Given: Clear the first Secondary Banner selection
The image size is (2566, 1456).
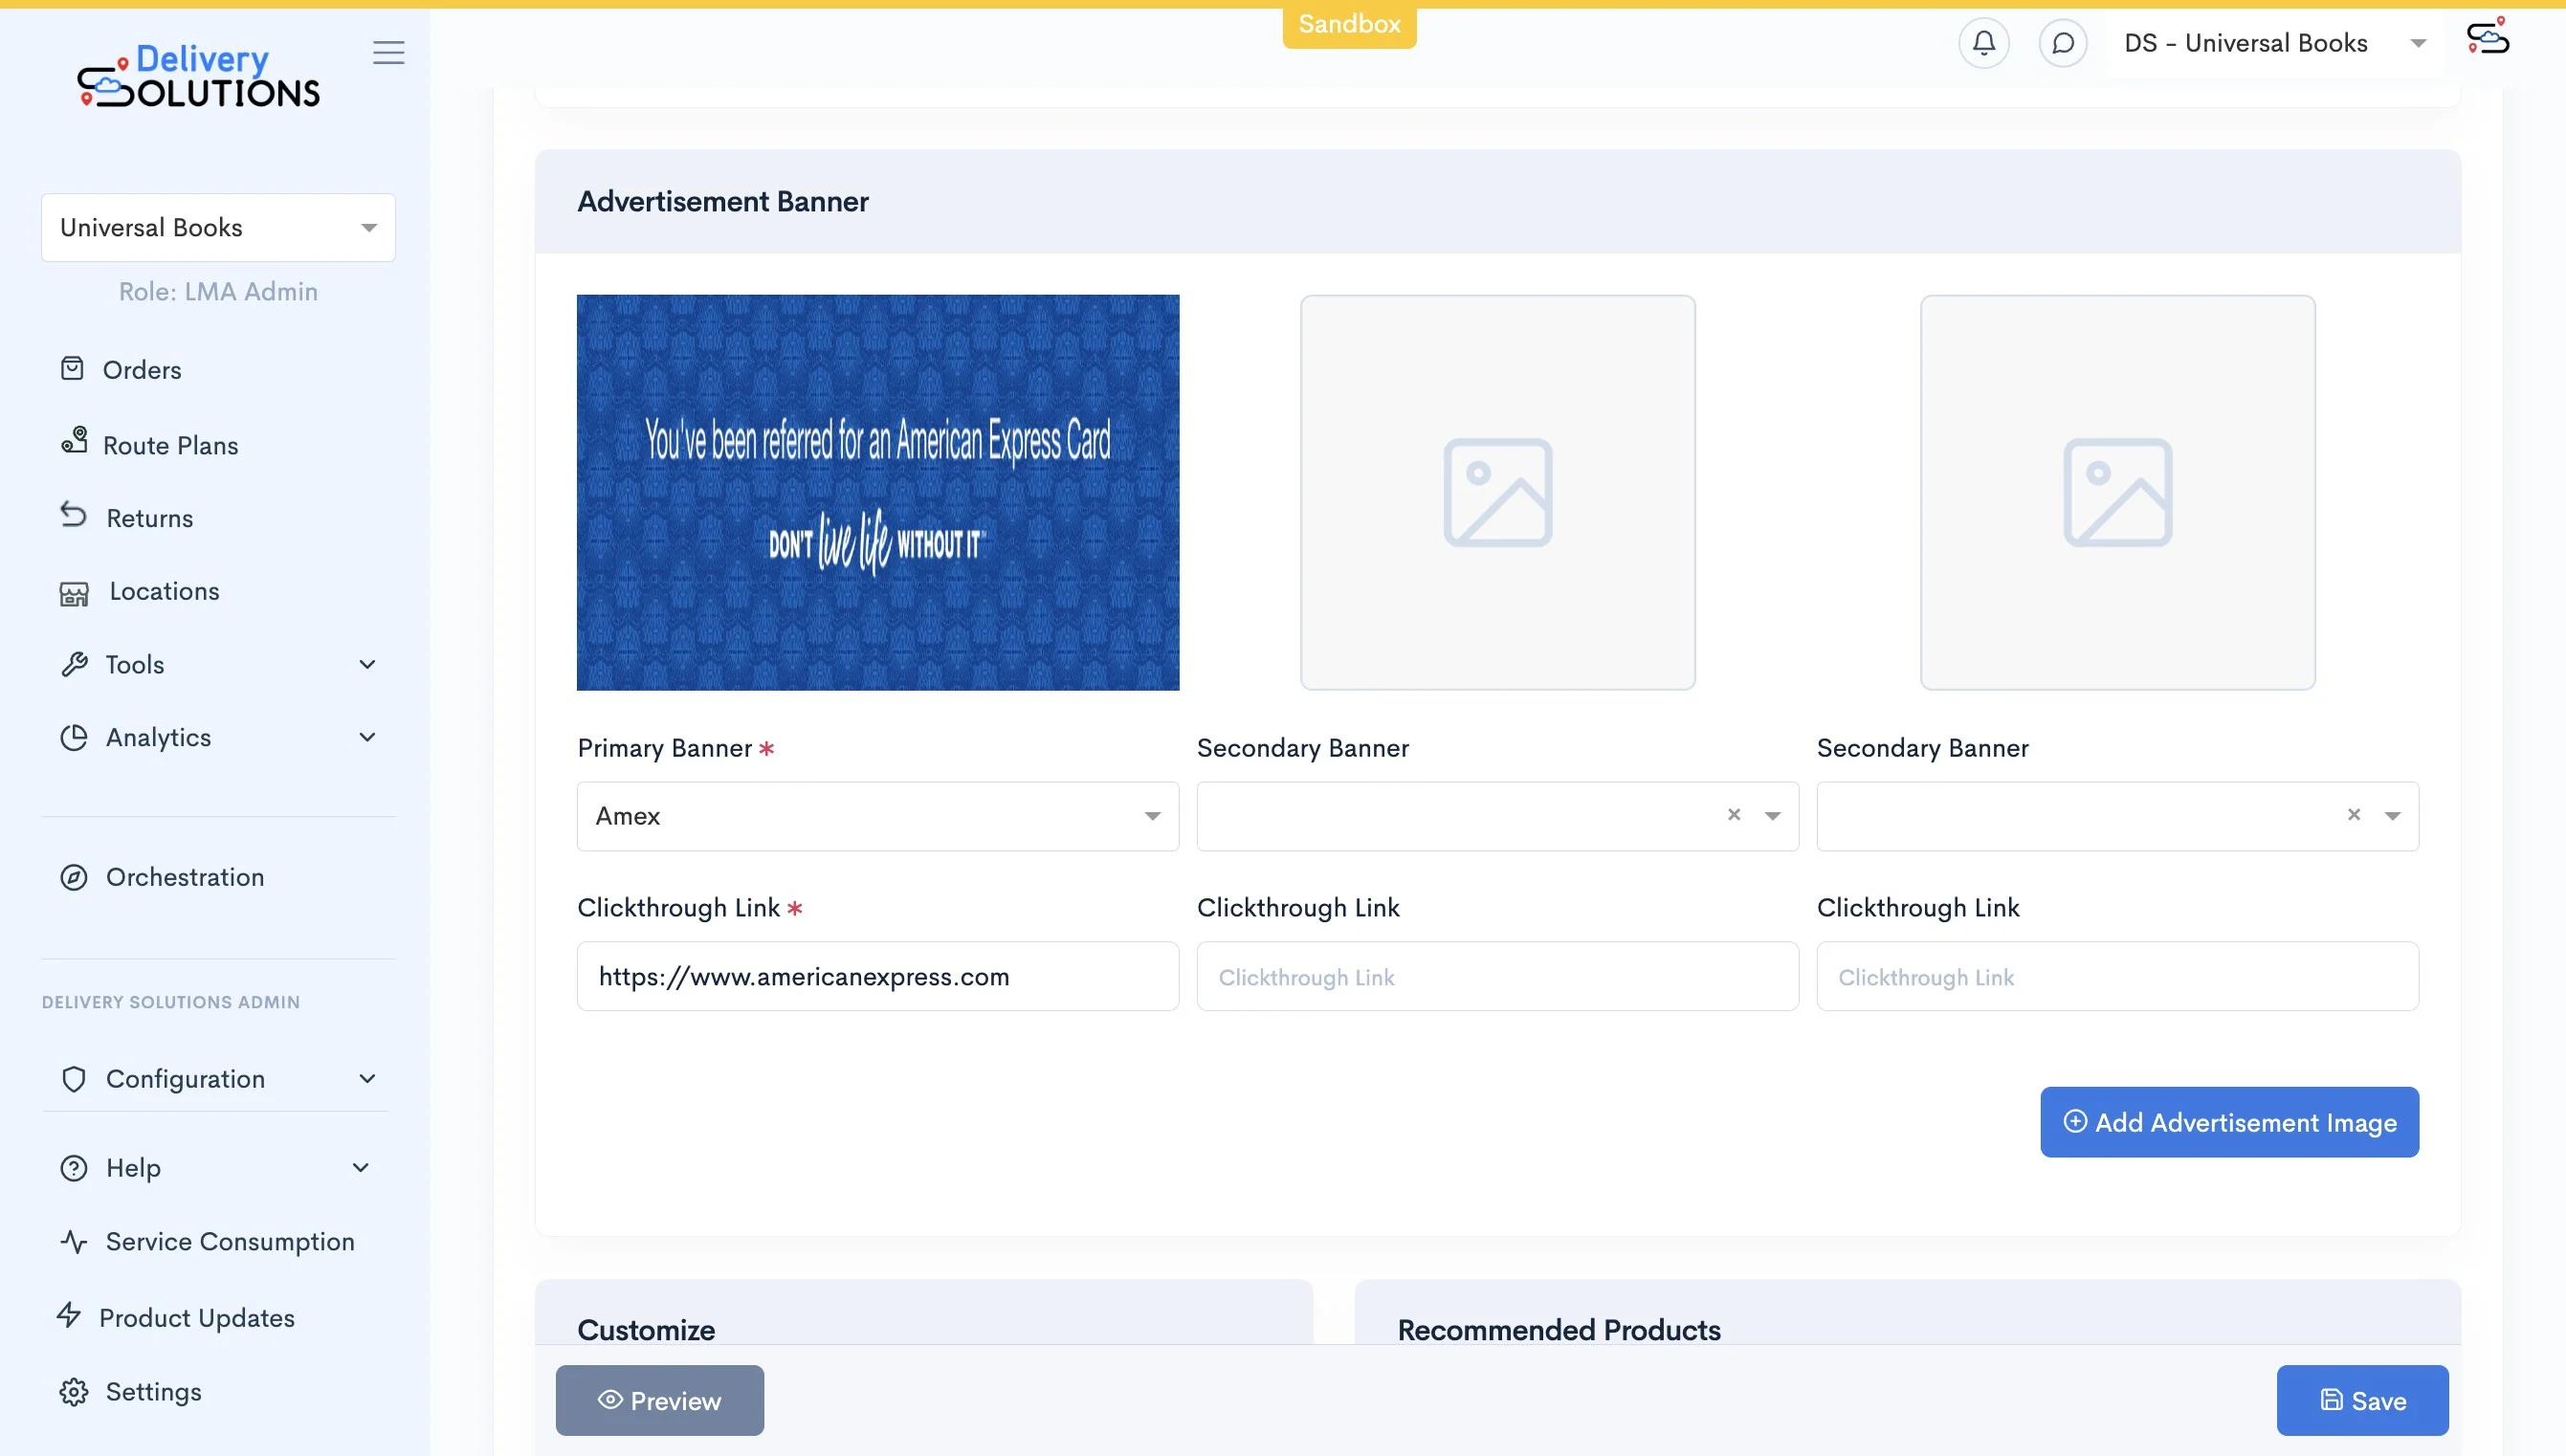Looking at the screenshot, I should click(1734, 815).
